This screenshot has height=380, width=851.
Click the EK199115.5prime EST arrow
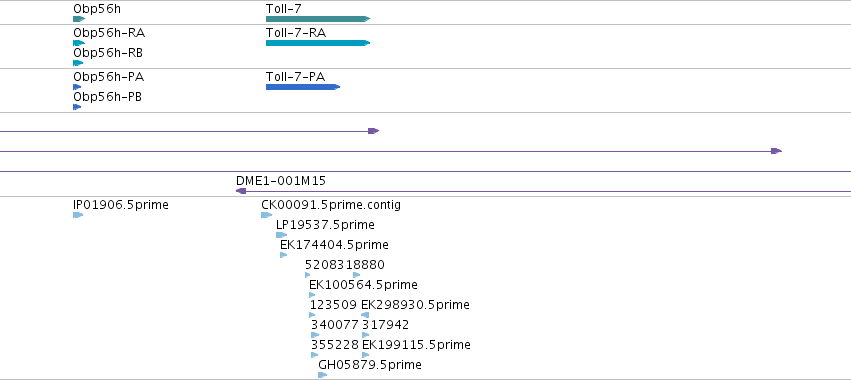pyautogui.click(x=366, y=355)
